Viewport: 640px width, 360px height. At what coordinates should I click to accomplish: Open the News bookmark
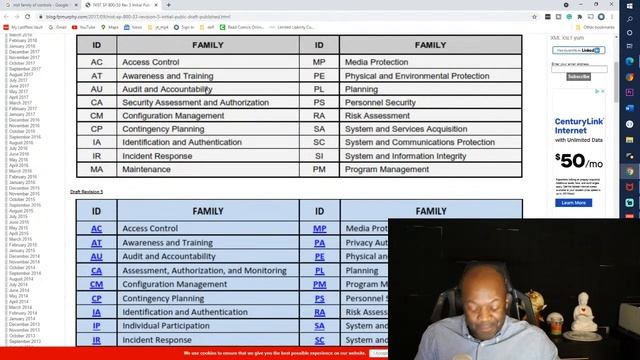133,27
